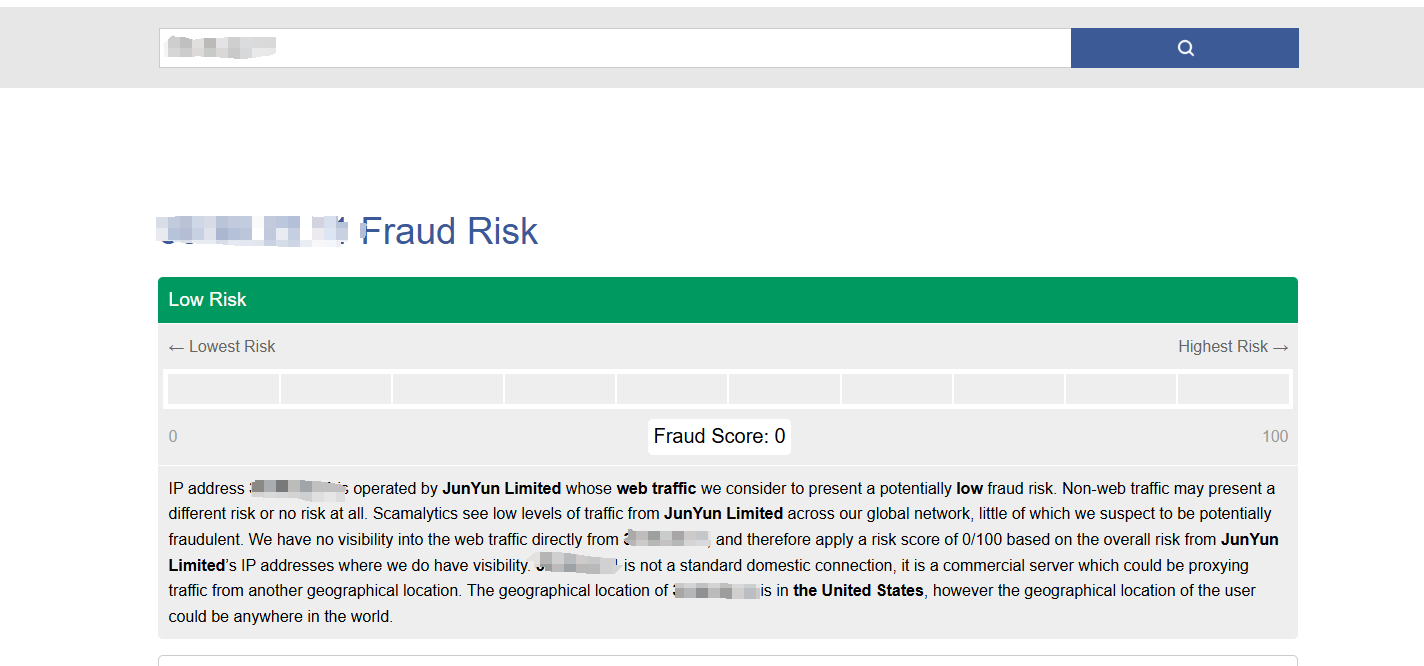The height and width of the screenshot is (666, 1424).
Task: Click the Fraud Risk page heading
Action: point(449,232)
